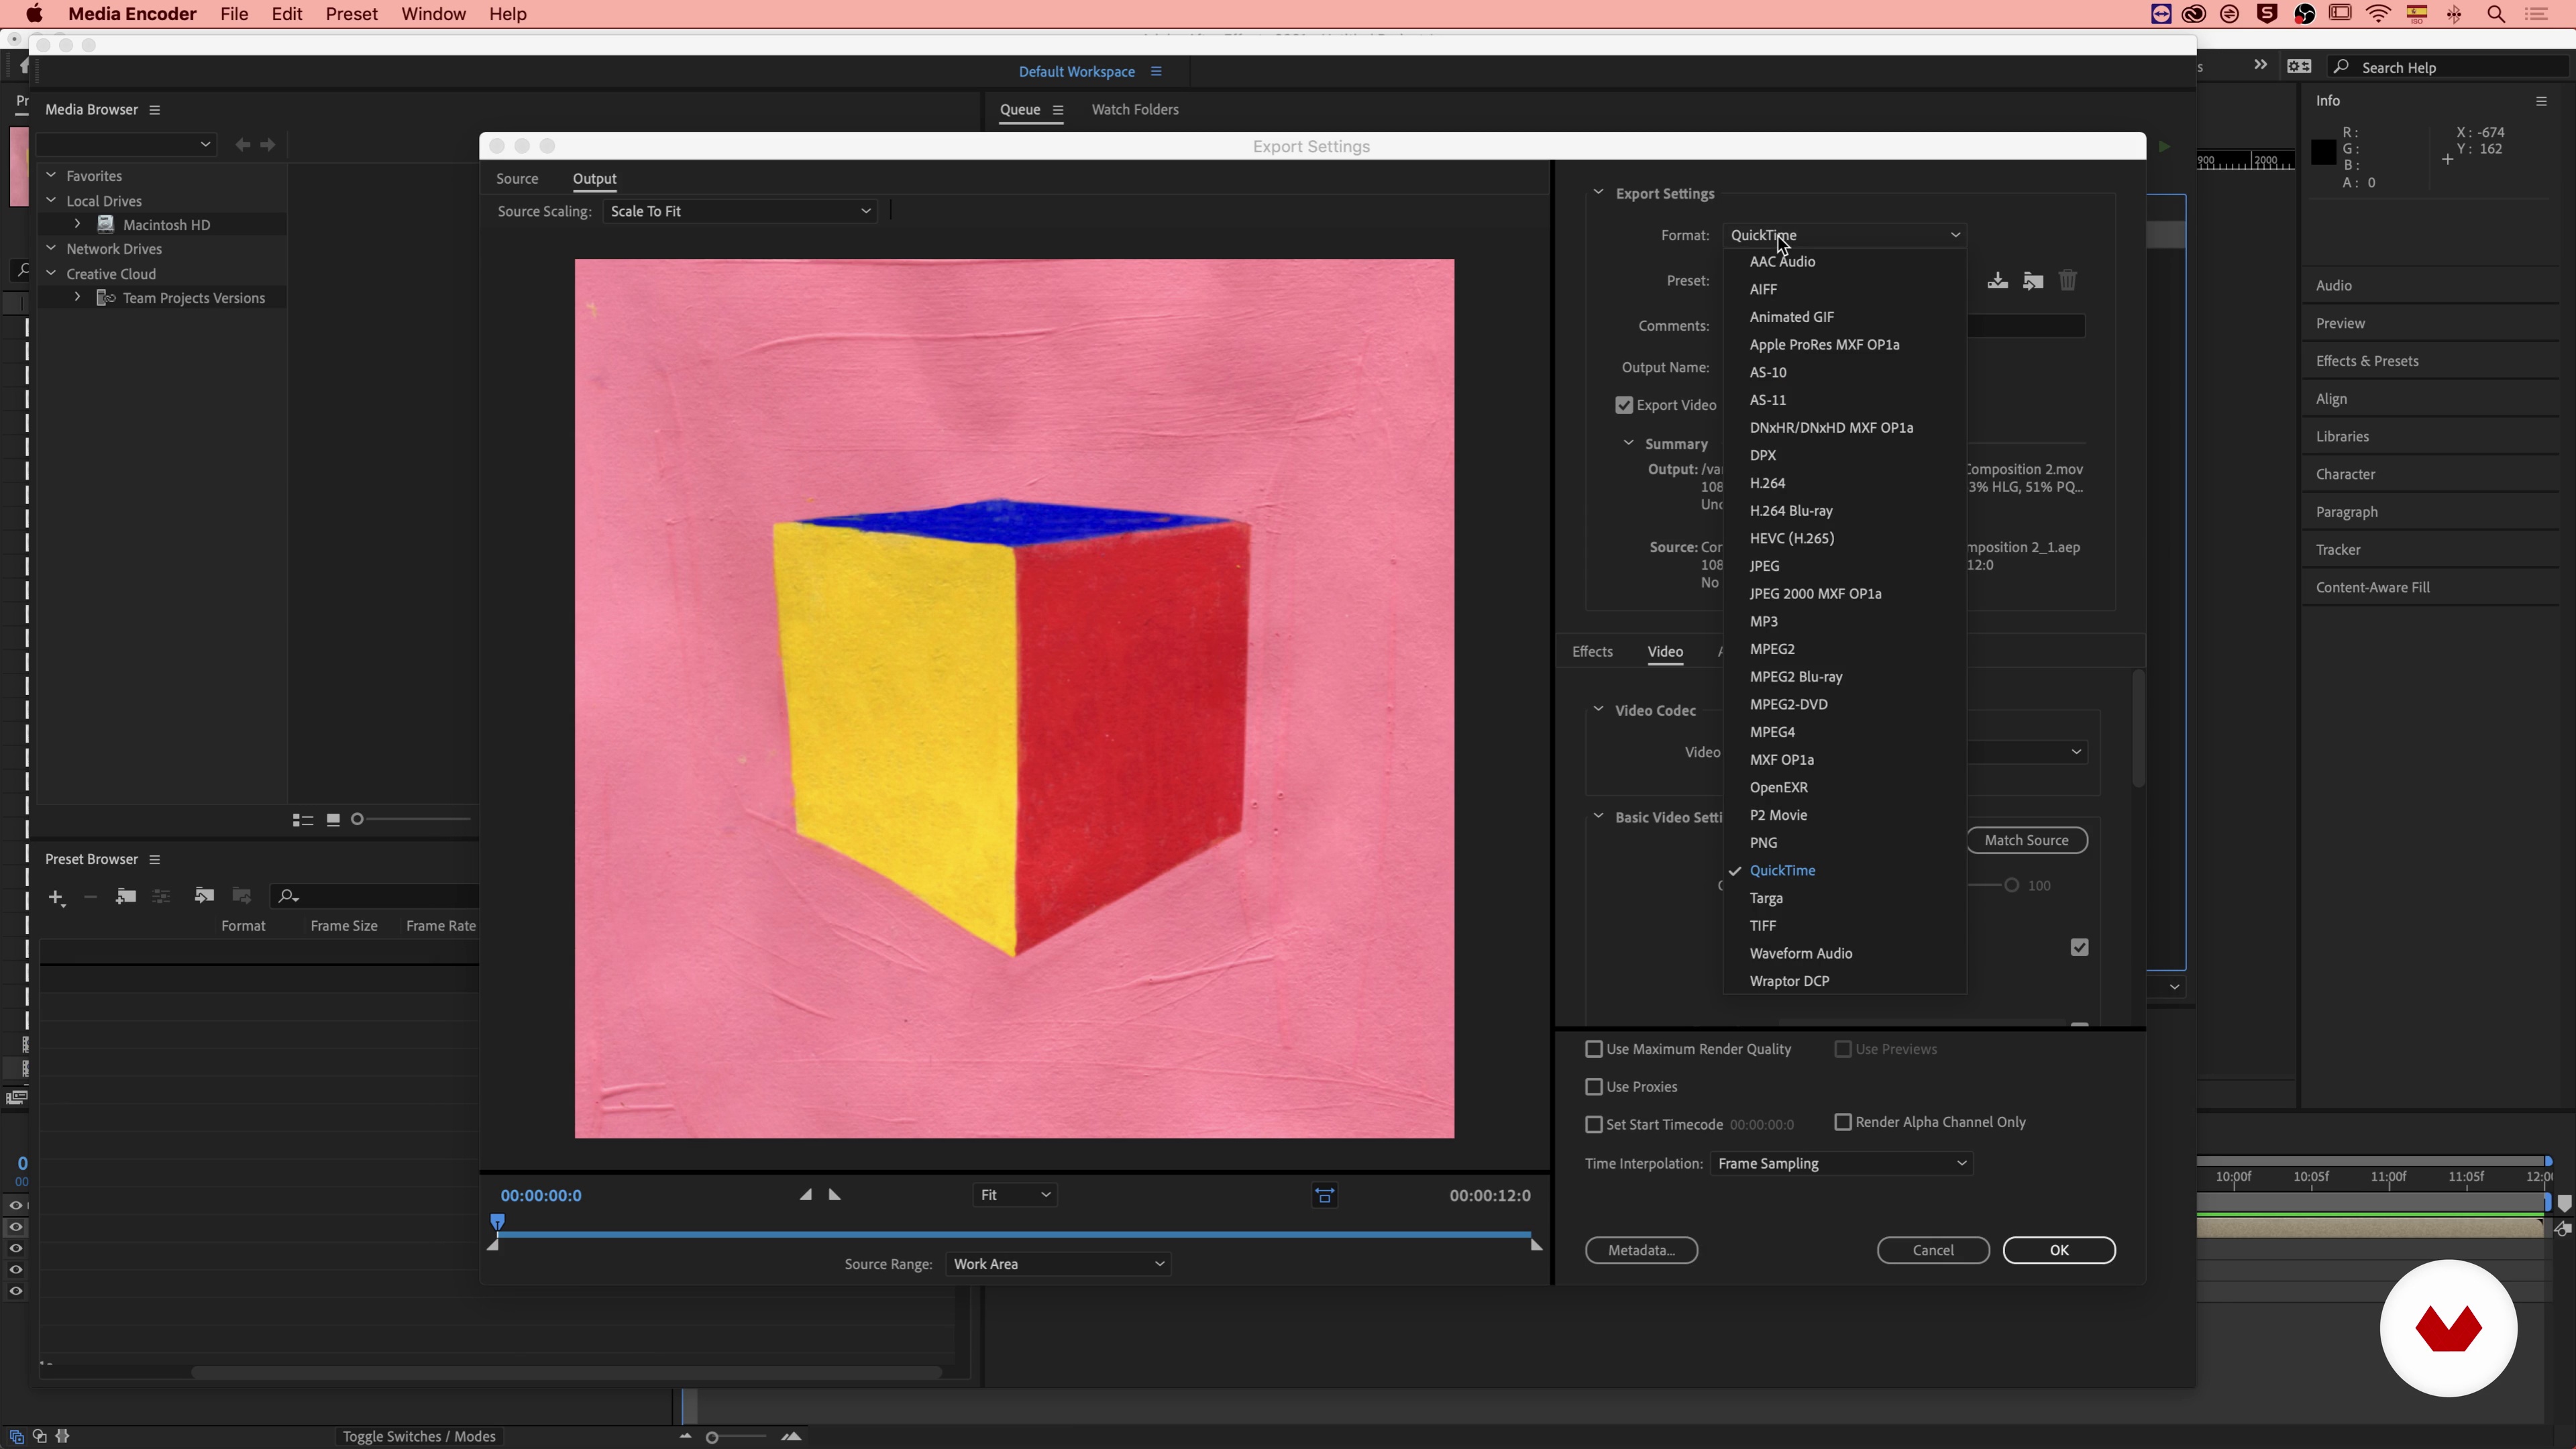
Task: Click the Media Browser list view icon
Action: click(302, 820)
